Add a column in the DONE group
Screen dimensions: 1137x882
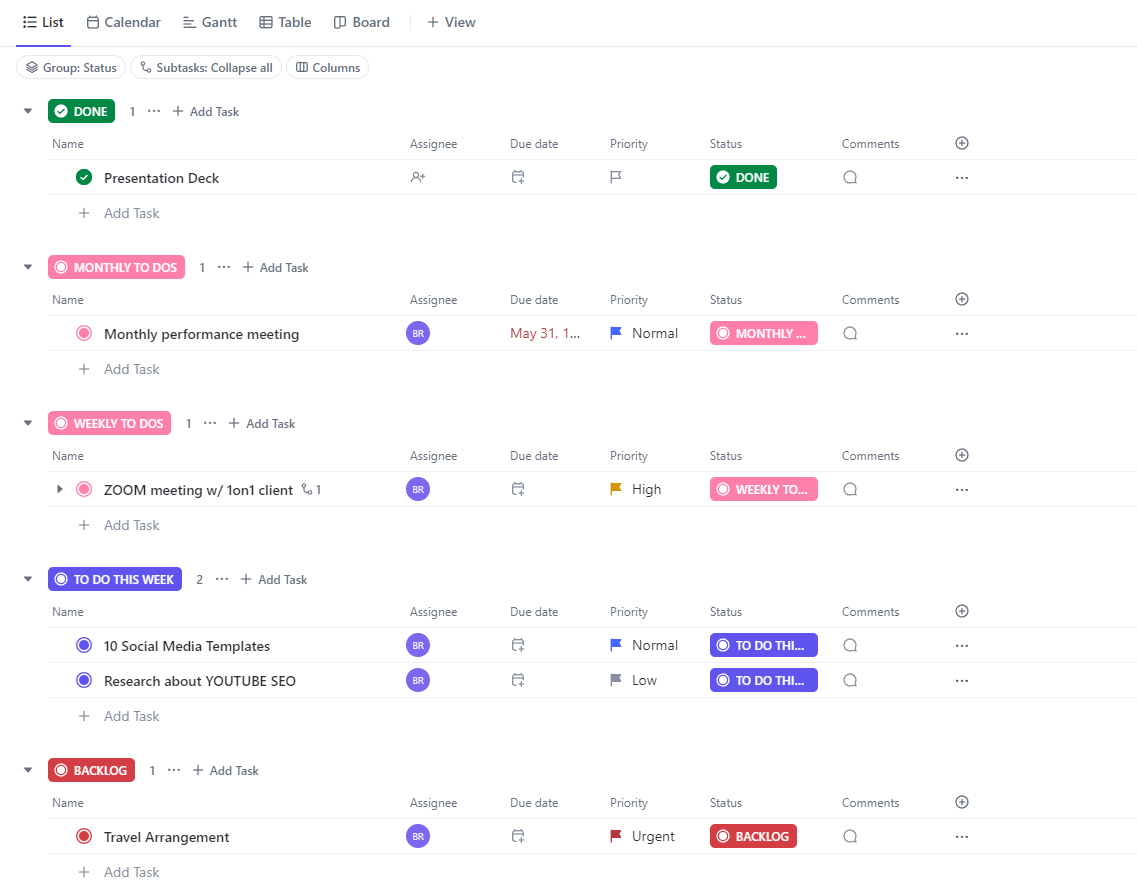962,143
